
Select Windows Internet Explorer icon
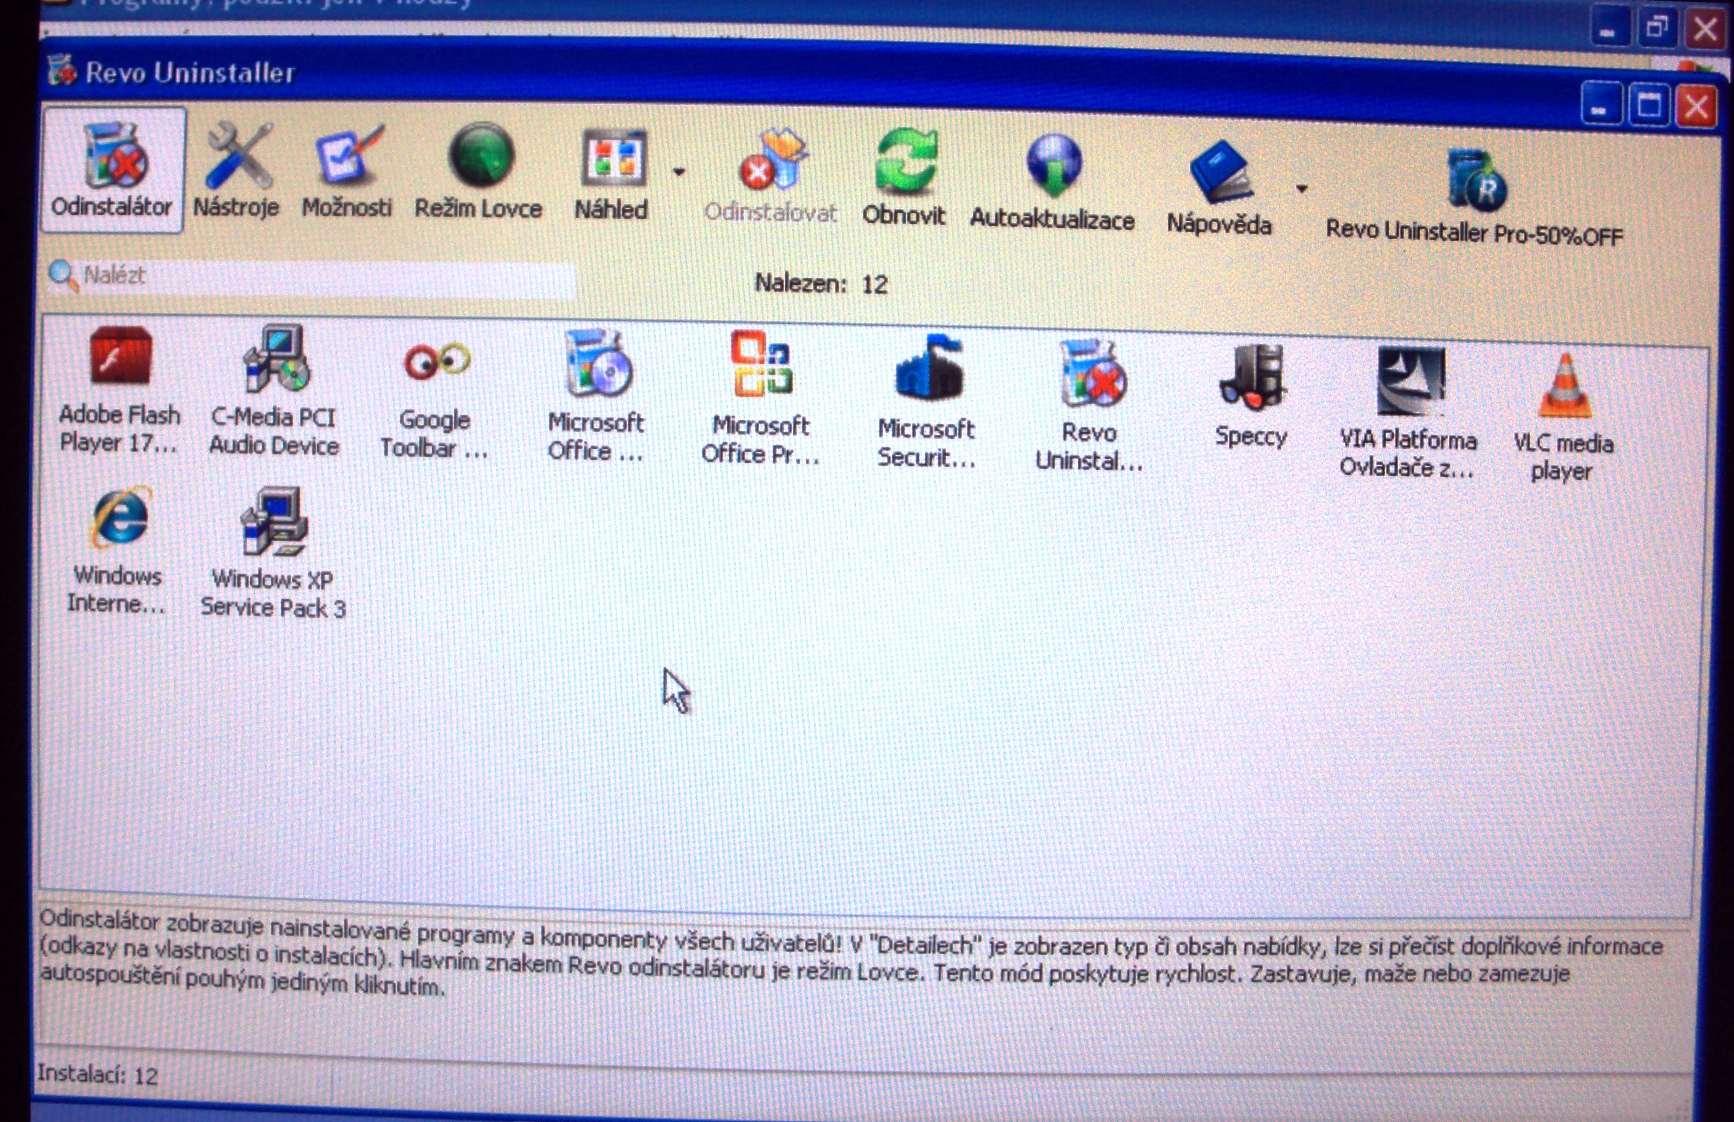pyautogui.click(x=118, y=551)
